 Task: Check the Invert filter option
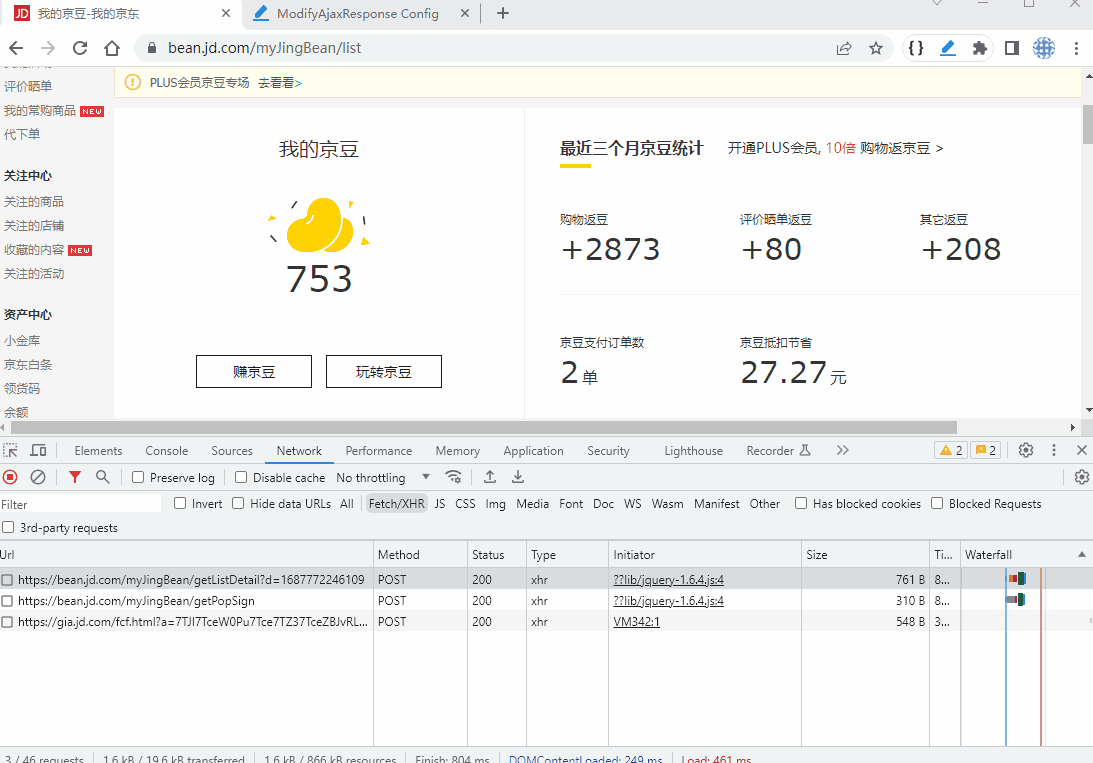pos(180,503)
